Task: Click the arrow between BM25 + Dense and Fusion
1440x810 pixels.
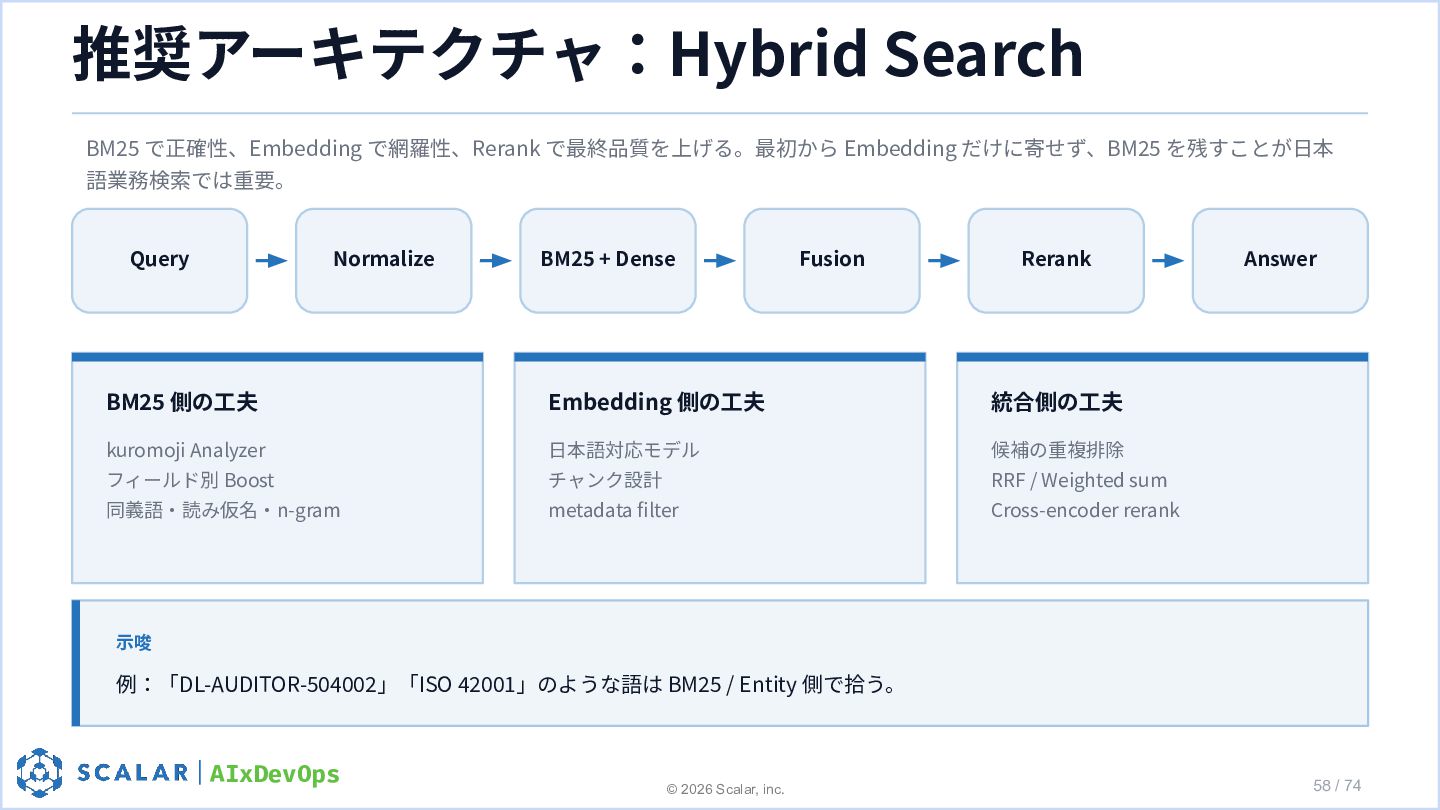Action: pos(719,261)
